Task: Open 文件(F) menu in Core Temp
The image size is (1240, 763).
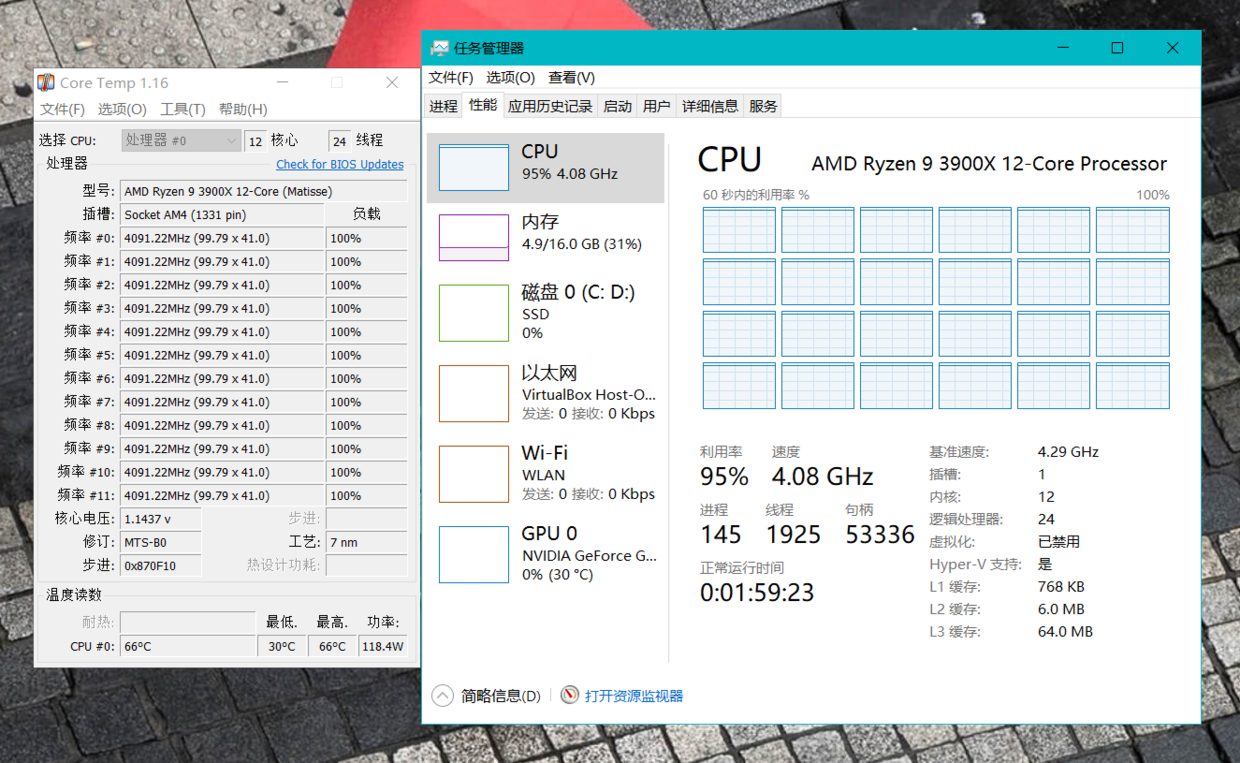Action: pyautogui.click(x=63, y=109)
